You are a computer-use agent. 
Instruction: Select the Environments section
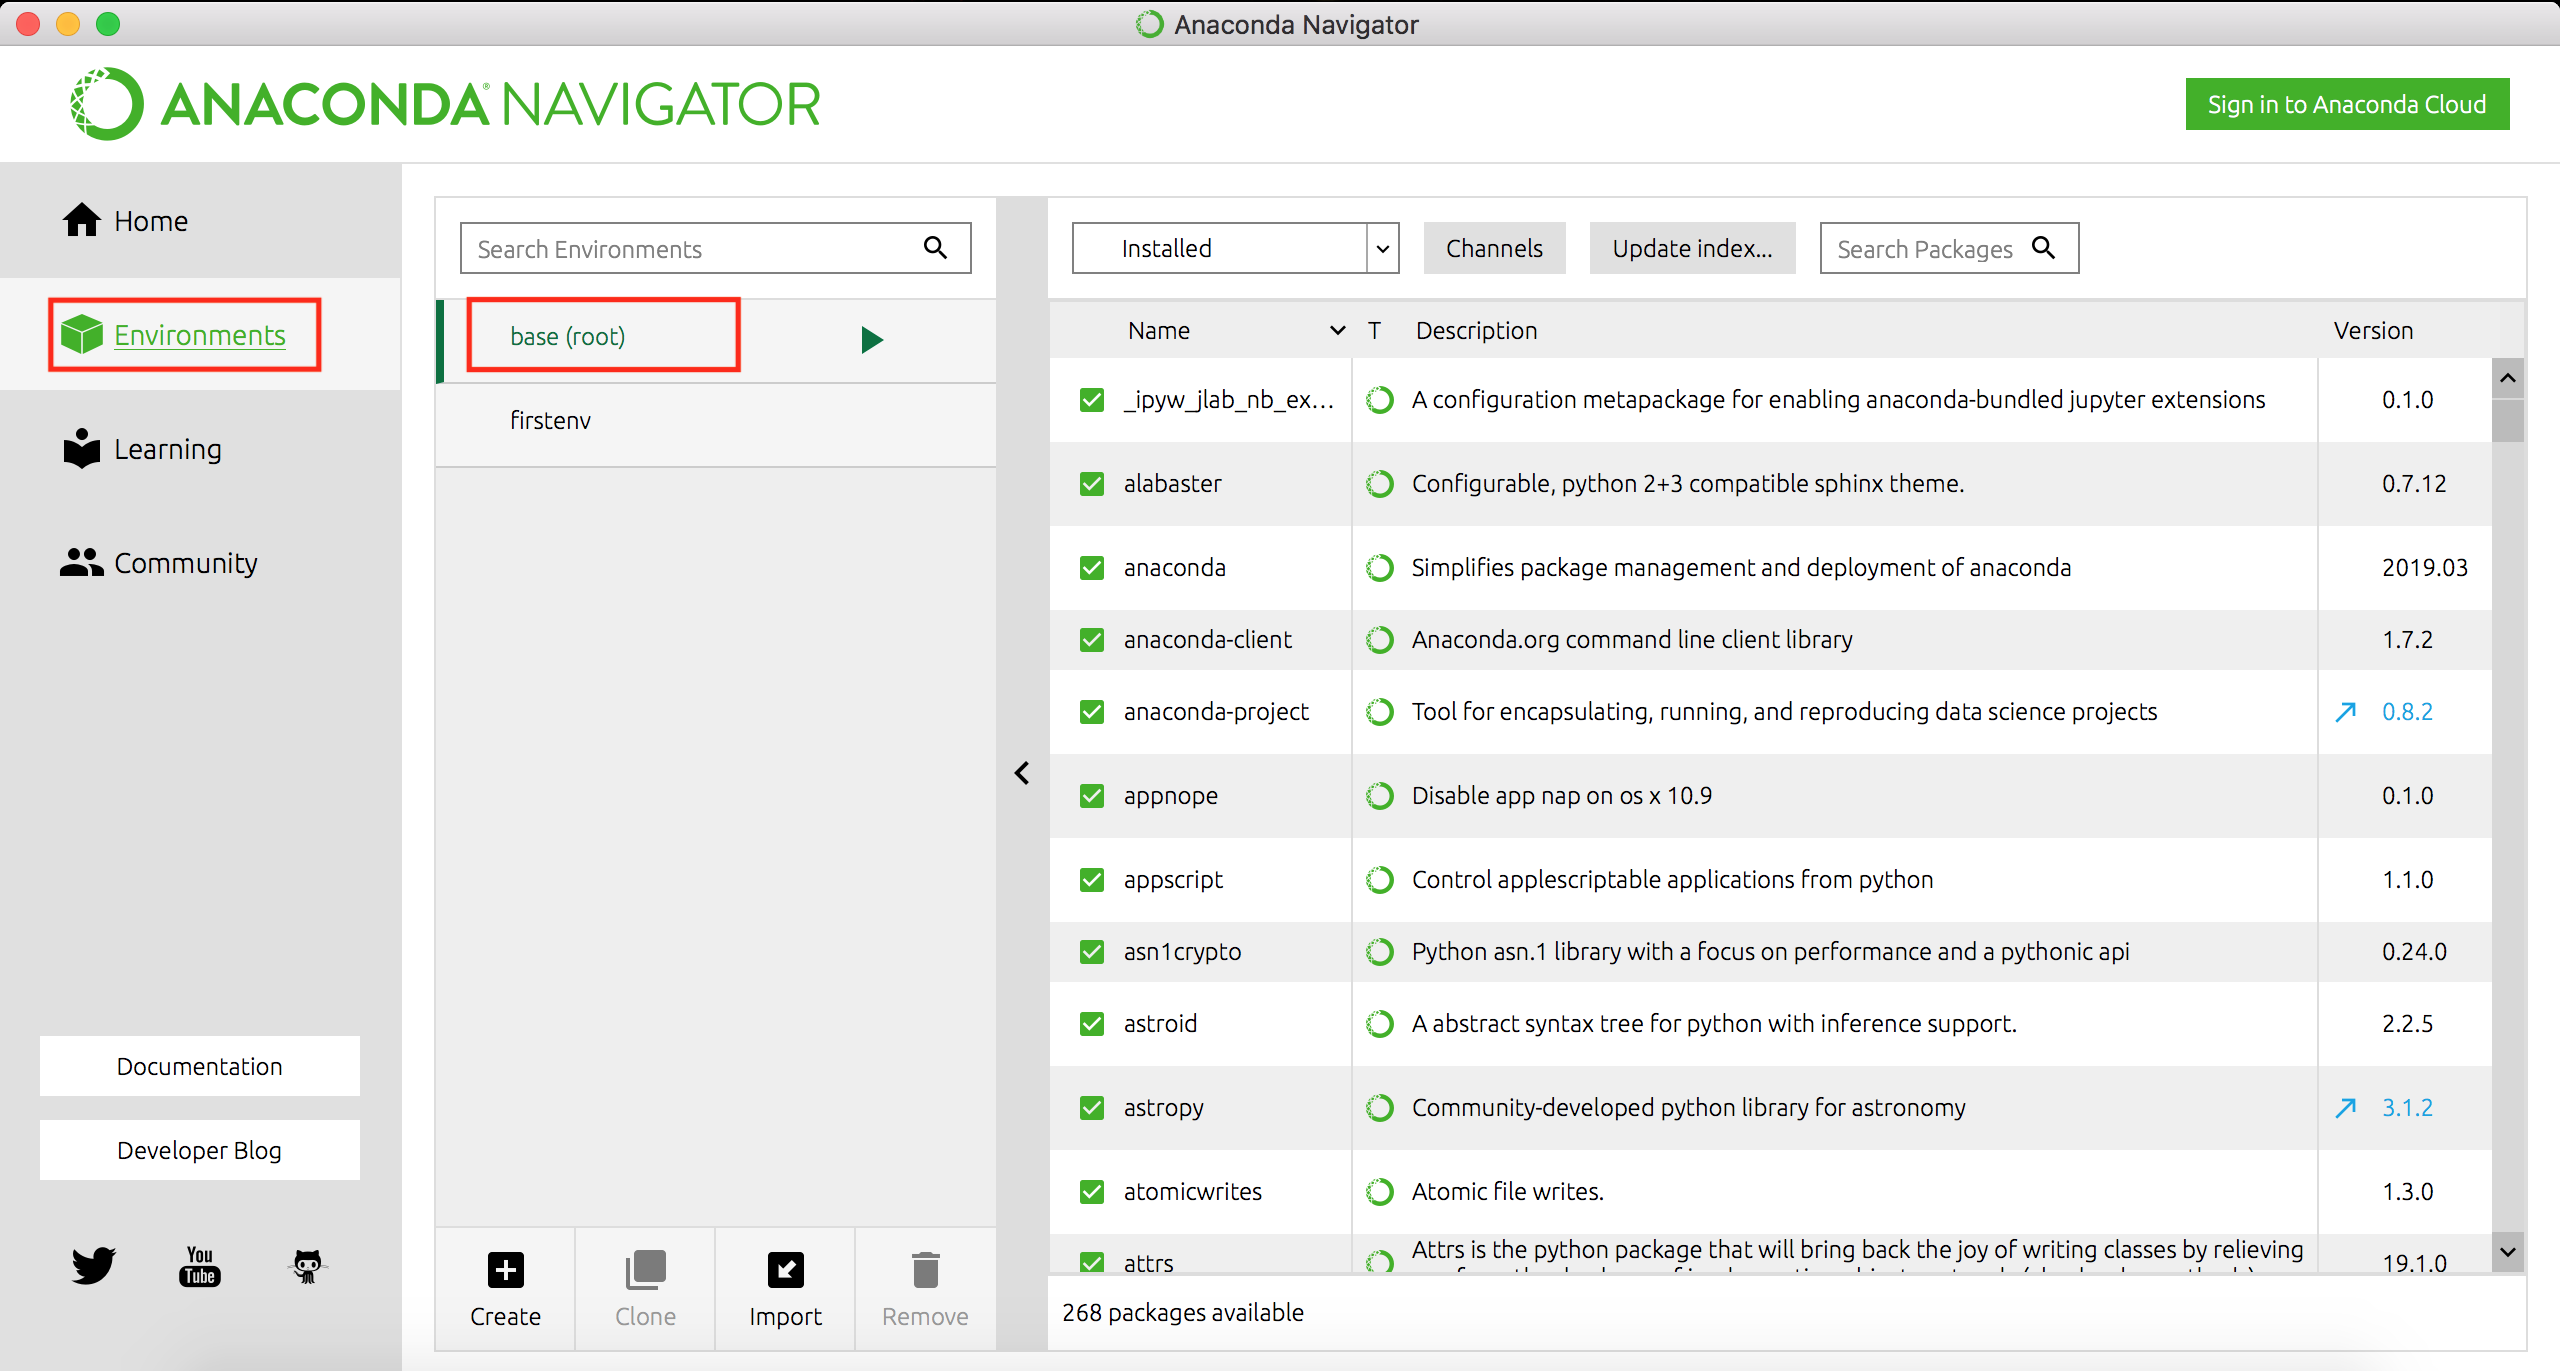coord(198,335)
